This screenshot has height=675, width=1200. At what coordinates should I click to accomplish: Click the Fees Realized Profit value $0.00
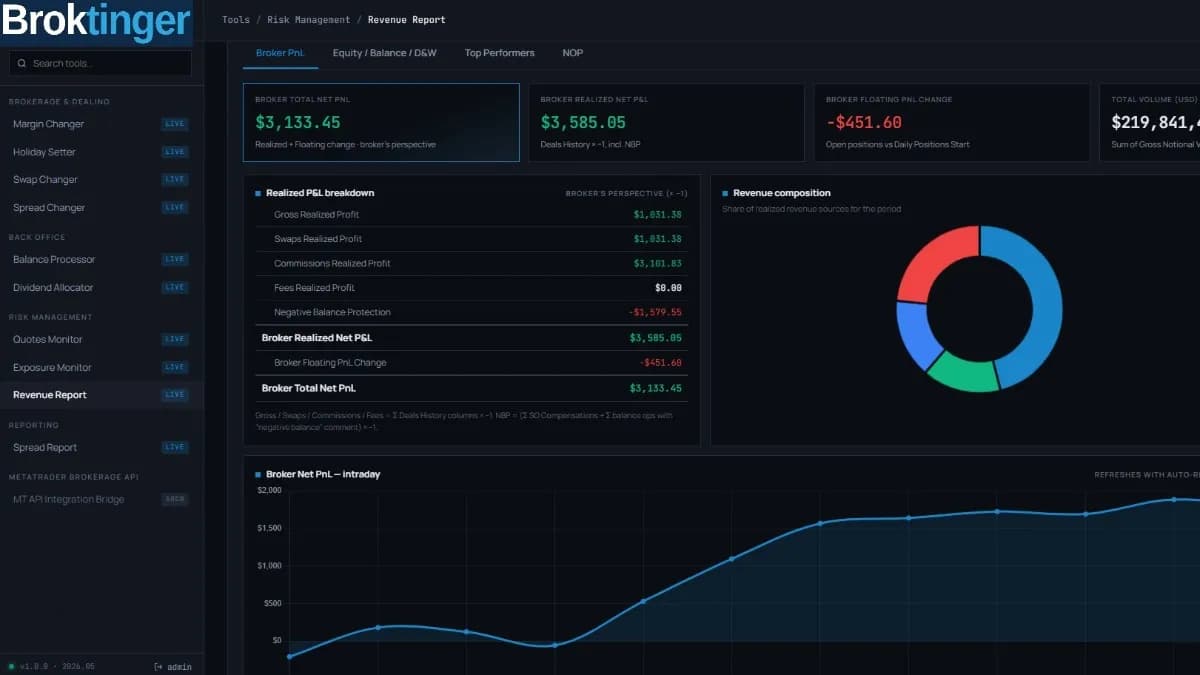point(669,288)
